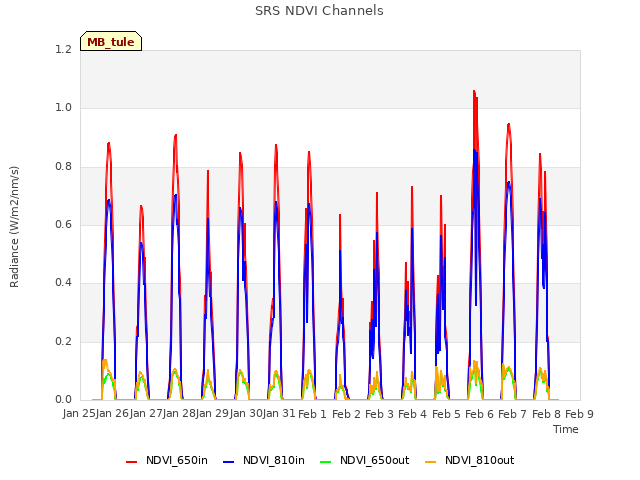The height and width of the screenshot is (480, 640).
Task: Toggle the NDVI_810in legend entry
Action: pos(264,461)
